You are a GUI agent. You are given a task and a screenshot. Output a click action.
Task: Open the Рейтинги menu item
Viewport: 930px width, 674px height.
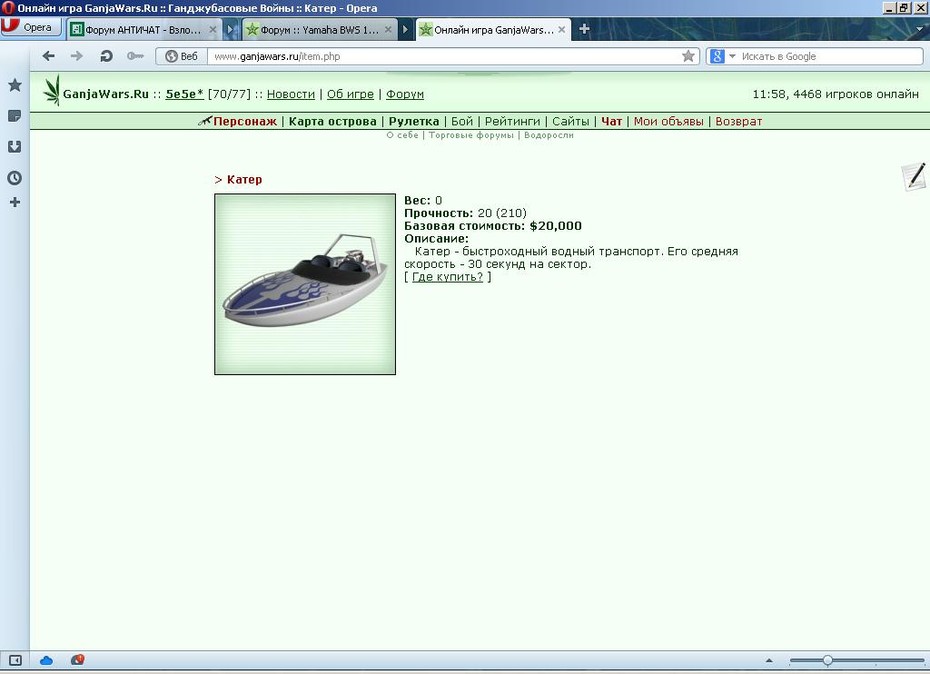click(x=512, y=121)
